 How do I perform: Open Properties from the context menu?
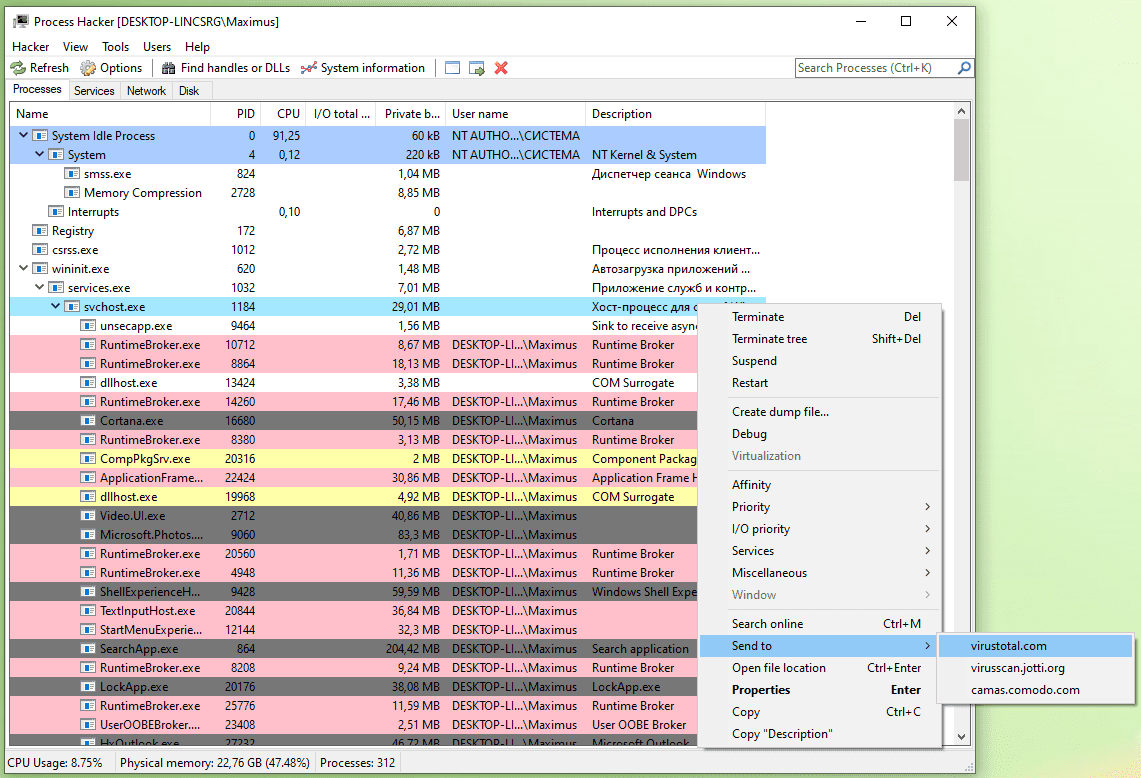tap(820, 690)
